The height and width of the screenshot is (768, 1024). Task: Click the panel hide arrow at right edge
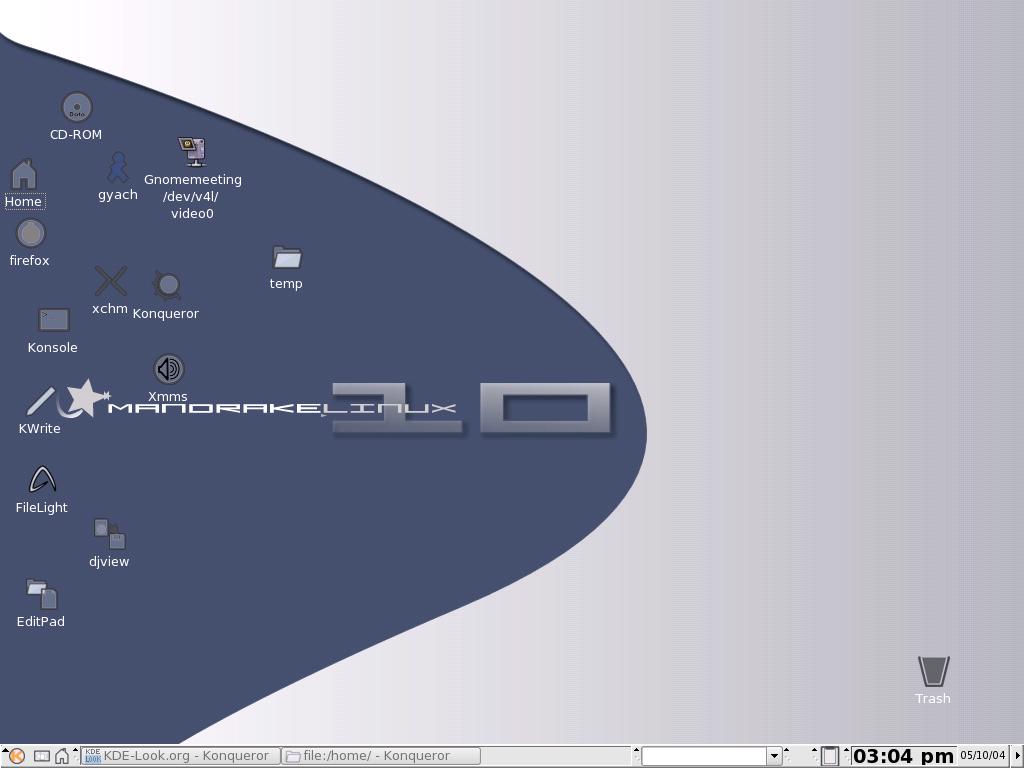pos(1017,756)
